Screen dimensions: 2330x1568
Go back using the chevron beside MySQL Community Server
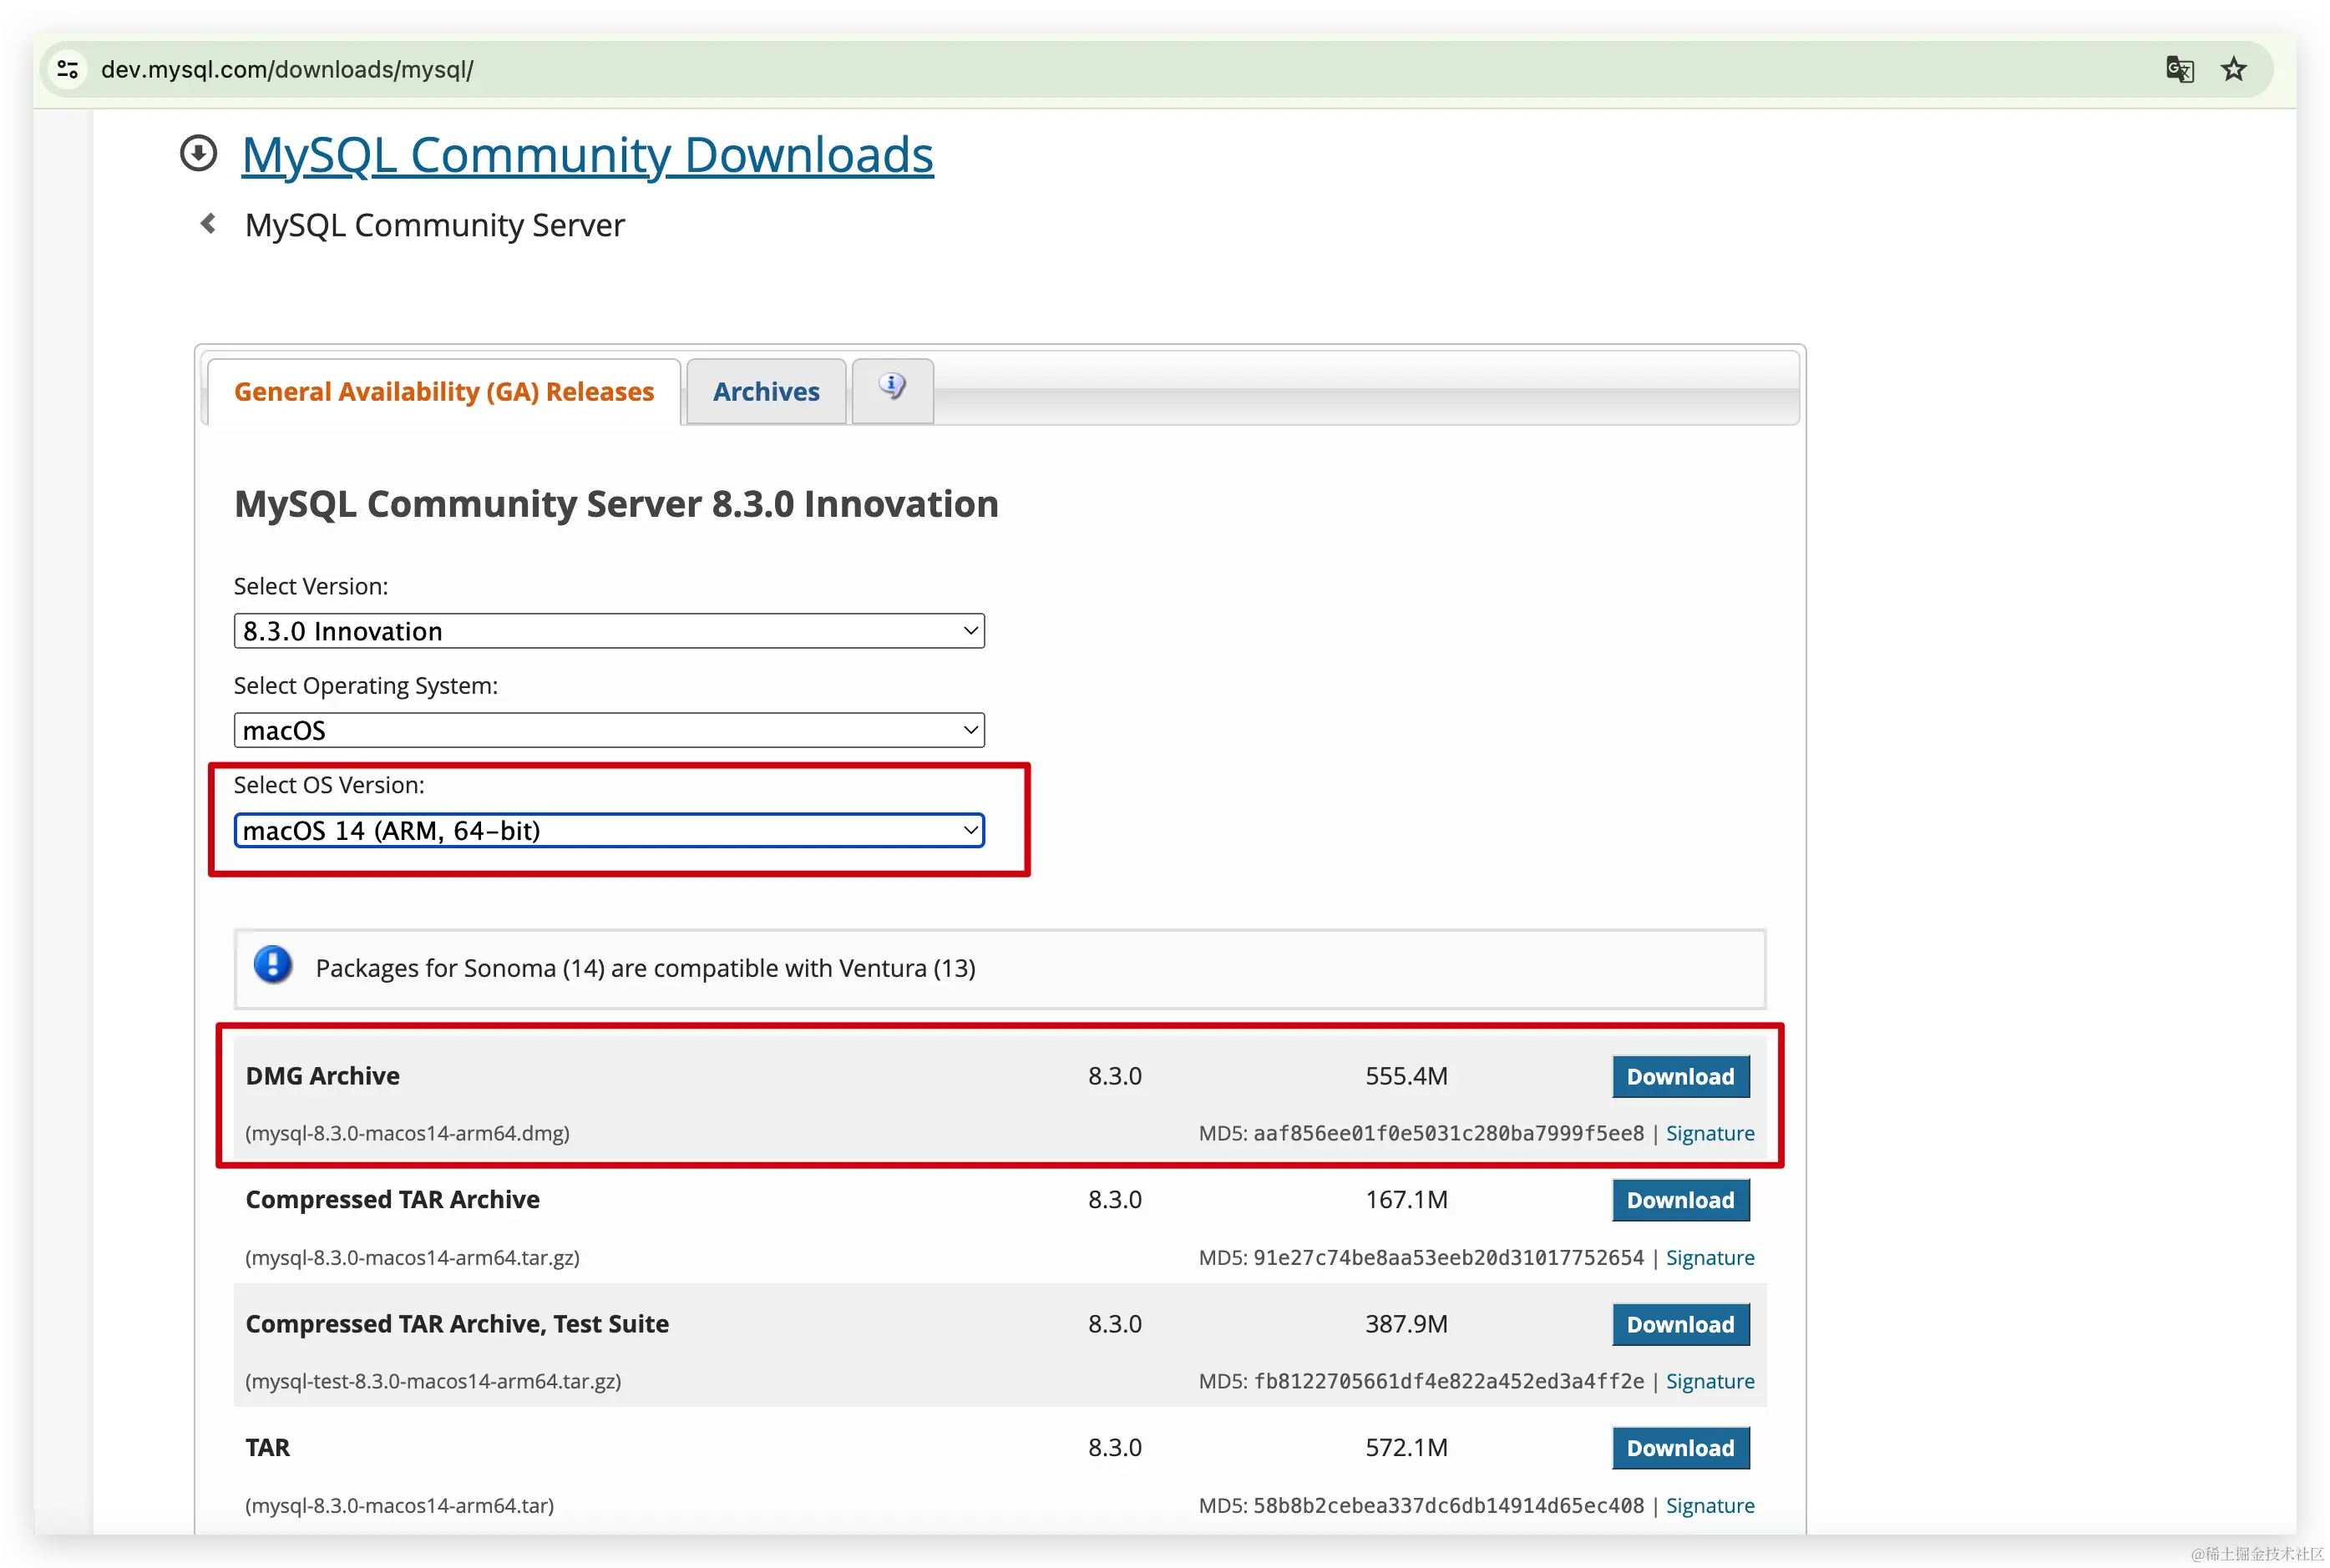208,223
